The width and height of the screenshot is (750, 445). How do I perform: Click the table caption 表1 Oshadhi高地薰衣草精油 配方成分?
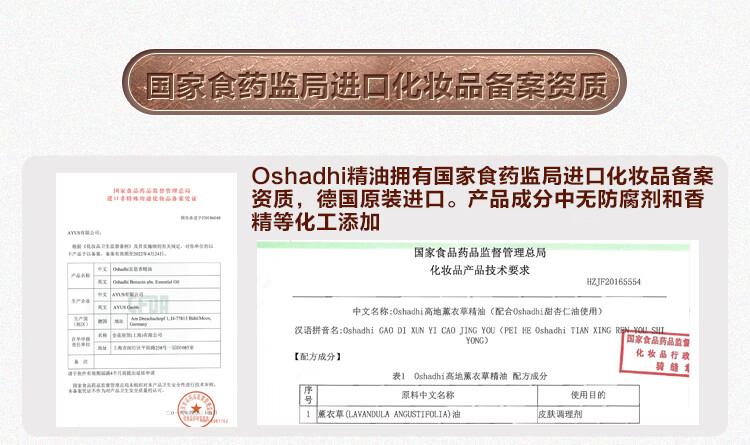pyautogui.click(x=470, y=376)
